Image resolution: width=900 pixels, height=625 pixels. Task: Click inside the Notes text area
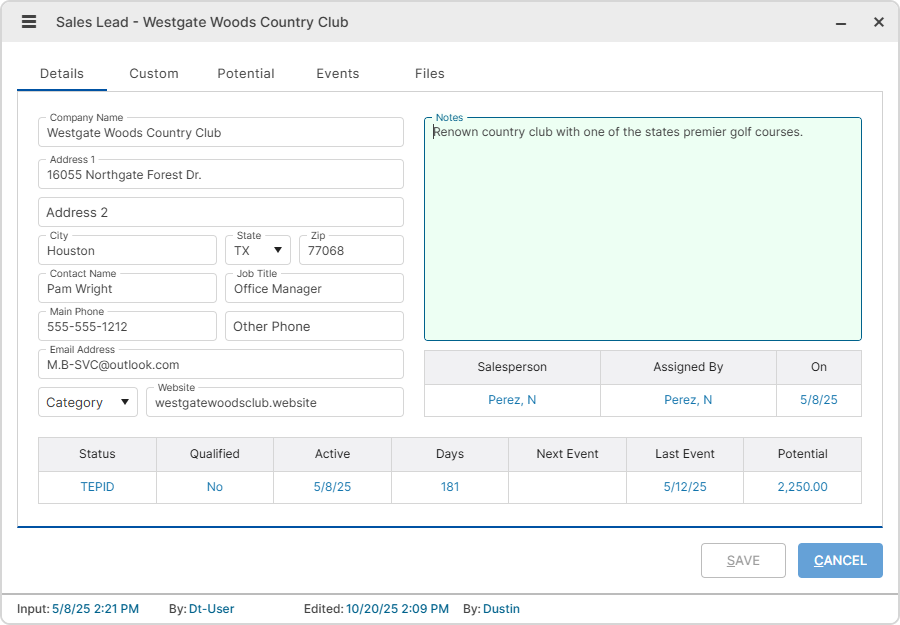coord(643,230)
